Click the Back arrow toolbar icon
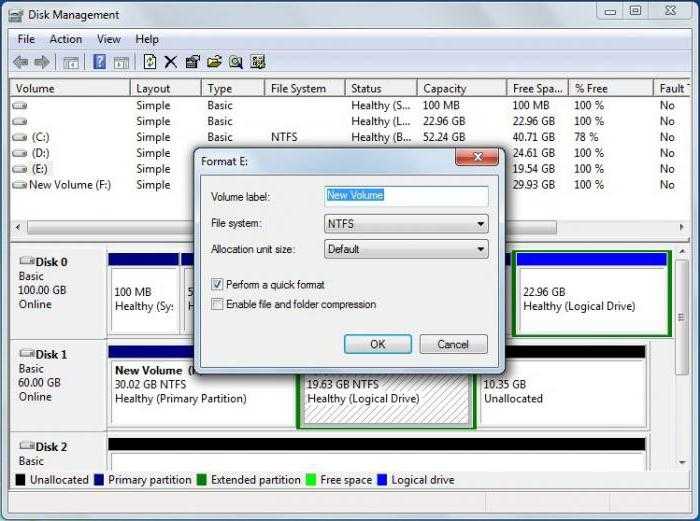 (x=21, y=62)
